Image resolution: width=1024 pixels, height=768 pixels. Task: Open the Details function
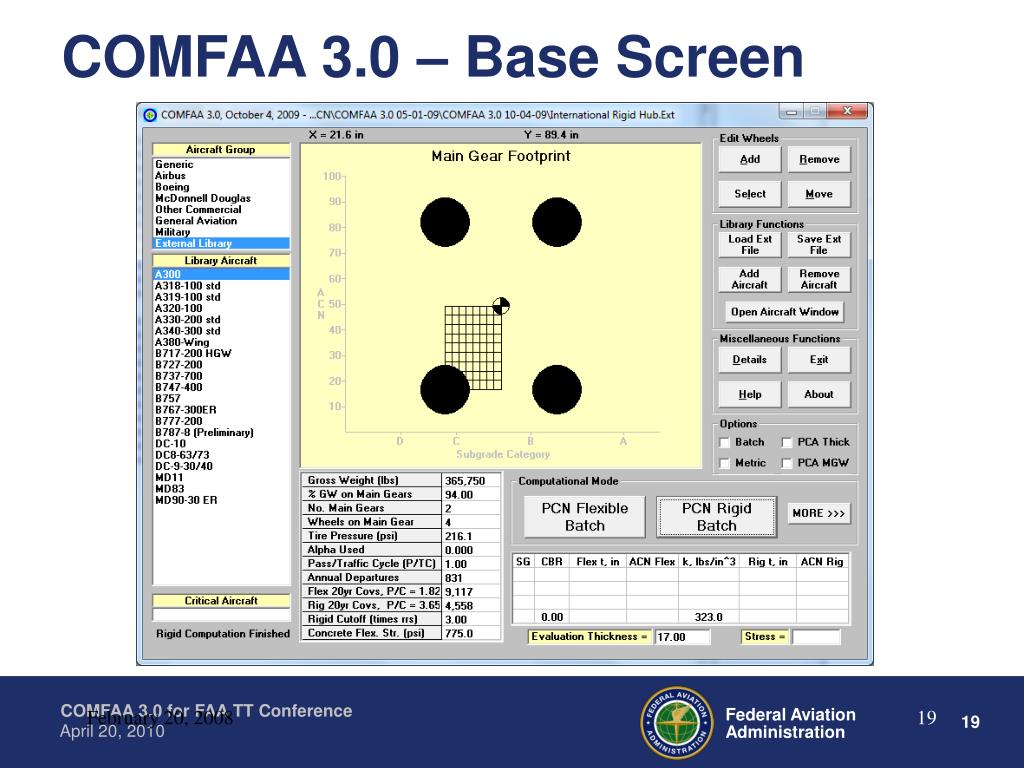pos(750,360)
